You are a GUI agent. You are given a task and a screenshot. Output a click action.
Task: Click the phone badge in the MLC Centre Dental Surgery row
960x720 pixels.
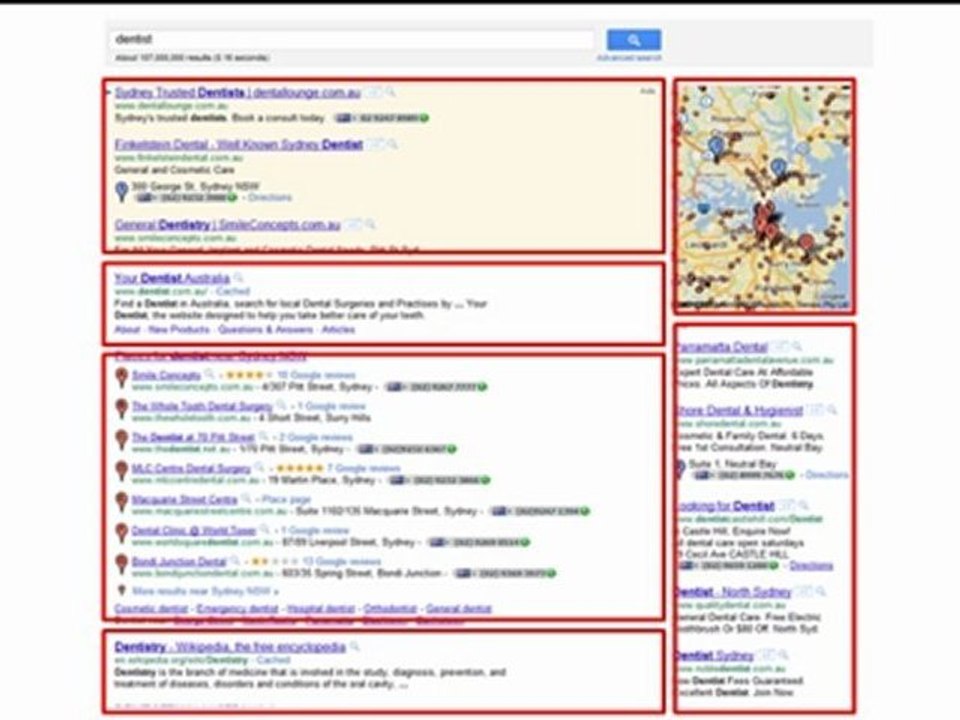pyautogui.click(x=440, y=481)
